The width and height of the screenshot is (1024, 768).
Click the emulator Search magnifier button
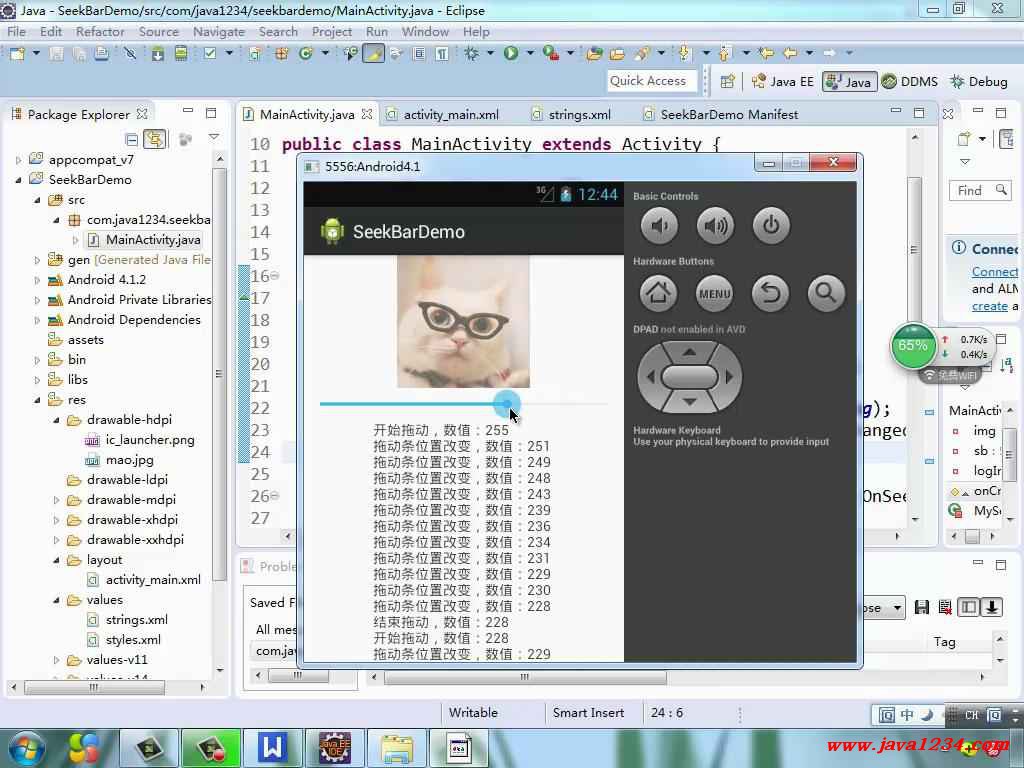(826, 293)
